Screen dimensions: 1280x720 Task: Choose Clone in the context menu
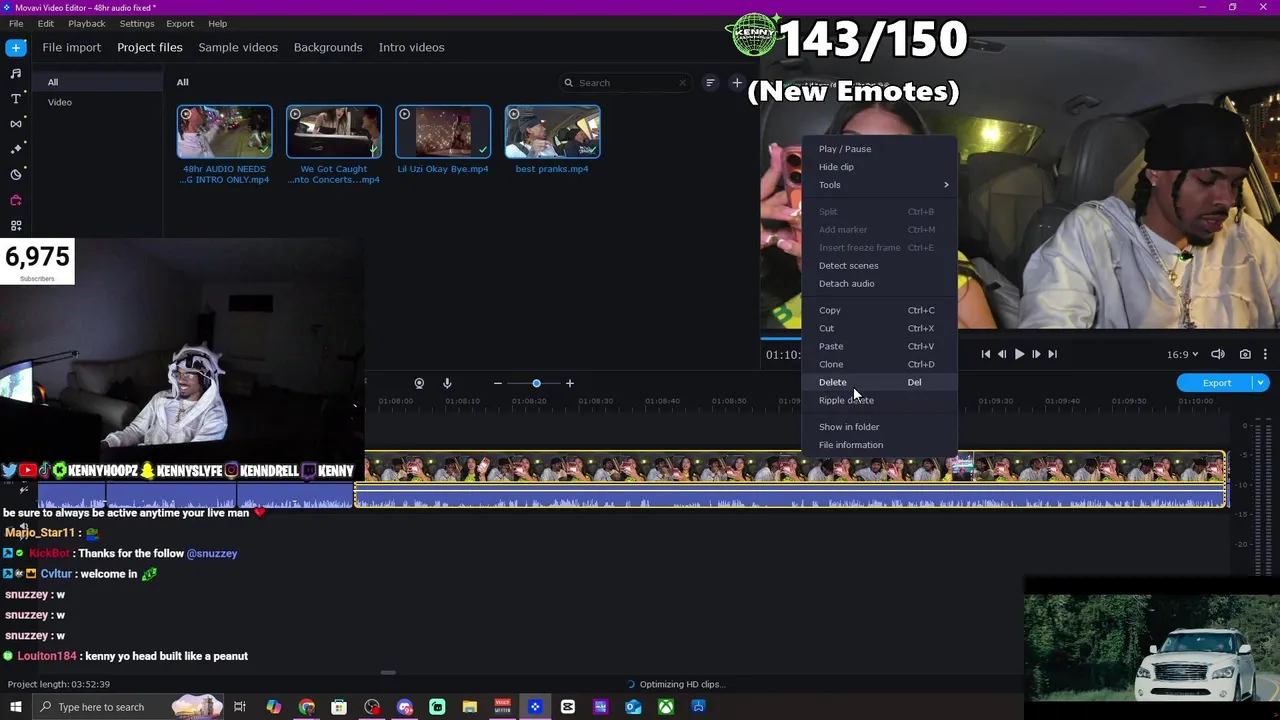tap(882, 364)
